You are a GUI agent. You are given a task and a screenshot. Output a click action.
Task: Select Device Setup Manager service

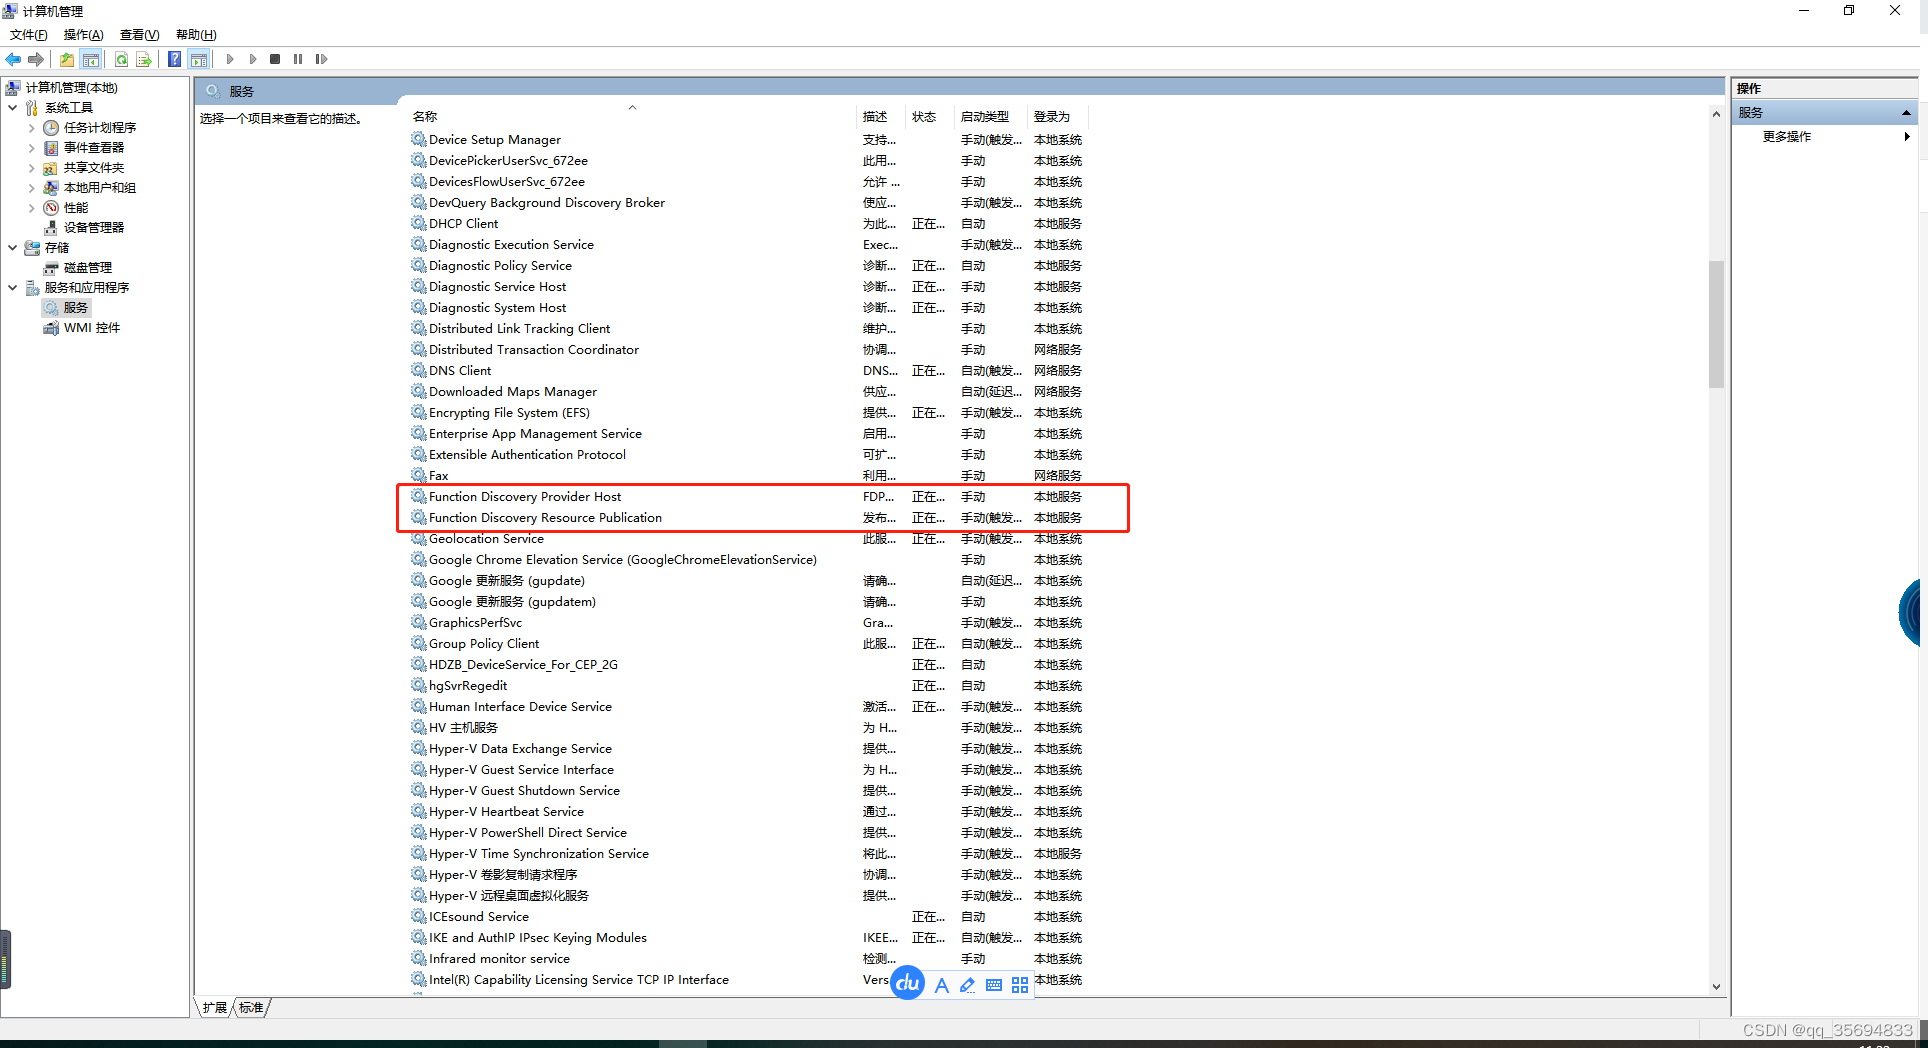click(747, 140)
